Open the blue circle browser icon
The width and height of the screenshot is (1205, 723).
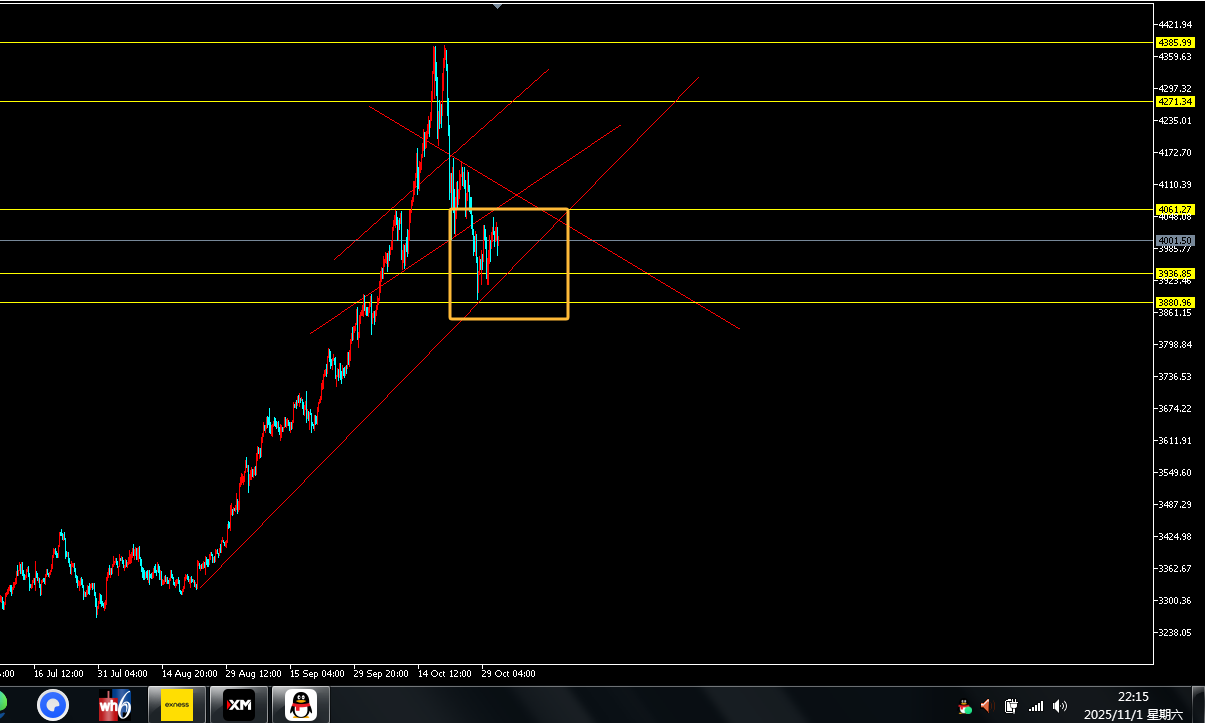(53, 705)
